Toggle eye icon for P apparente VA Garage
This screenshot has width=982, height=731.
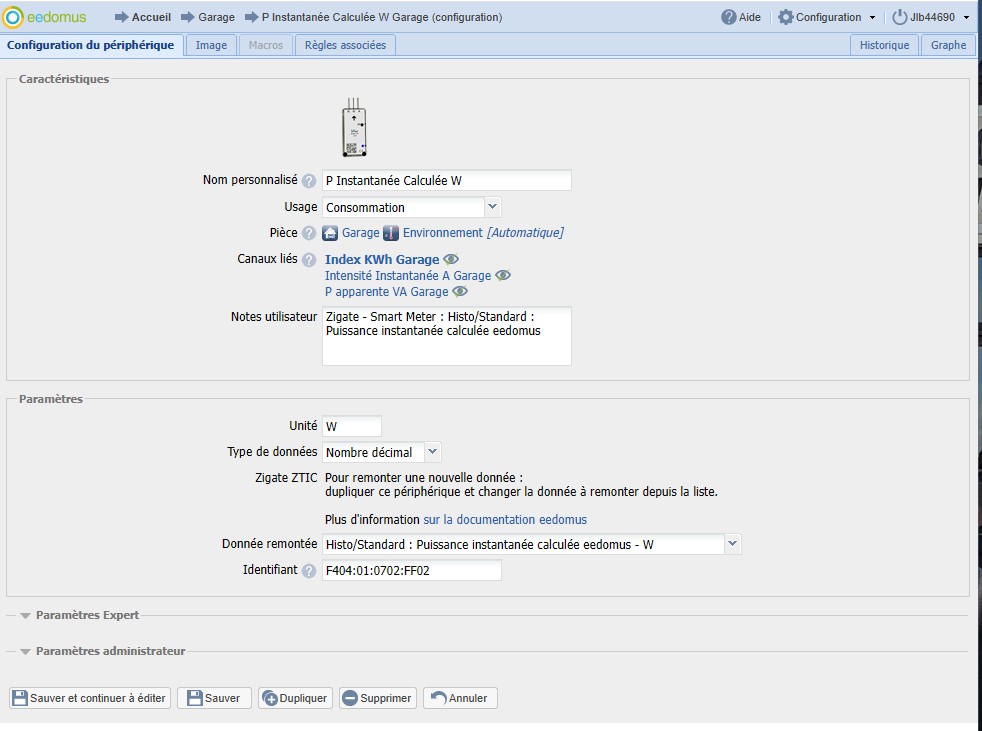click(460, 292)
